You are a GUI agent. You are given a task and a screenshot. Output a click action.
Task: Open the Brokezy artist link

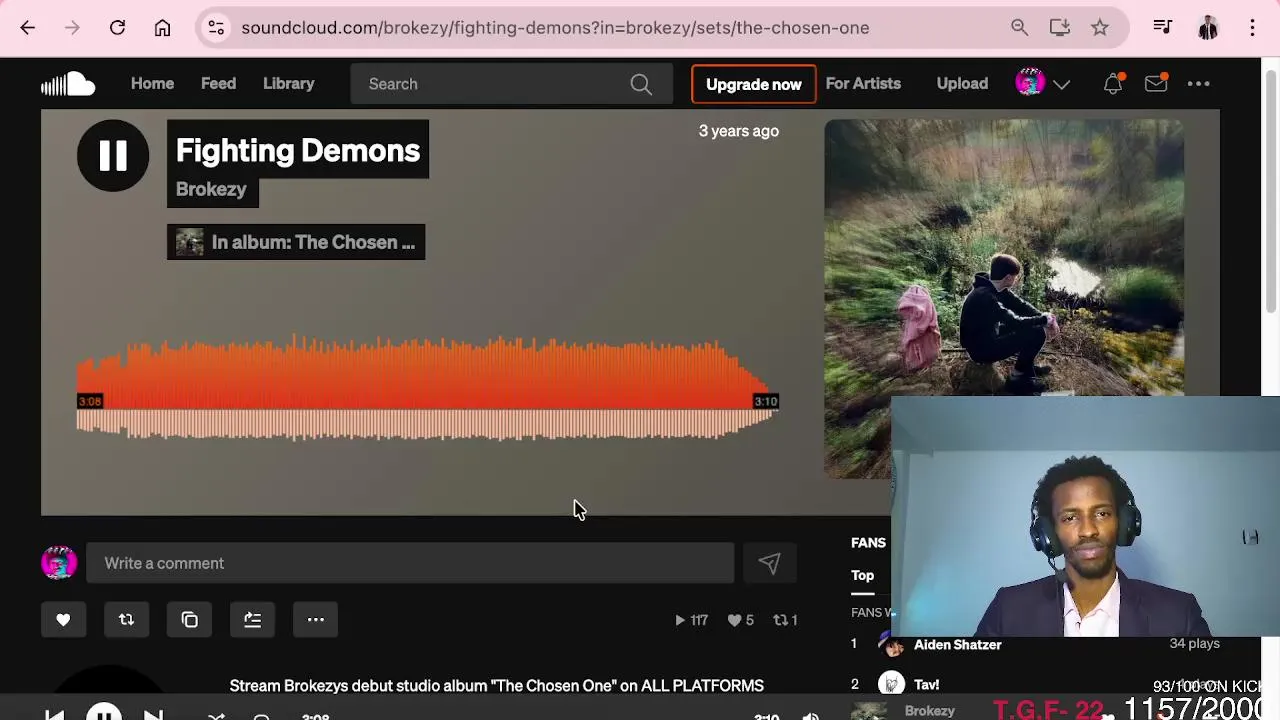pos(211,189)
